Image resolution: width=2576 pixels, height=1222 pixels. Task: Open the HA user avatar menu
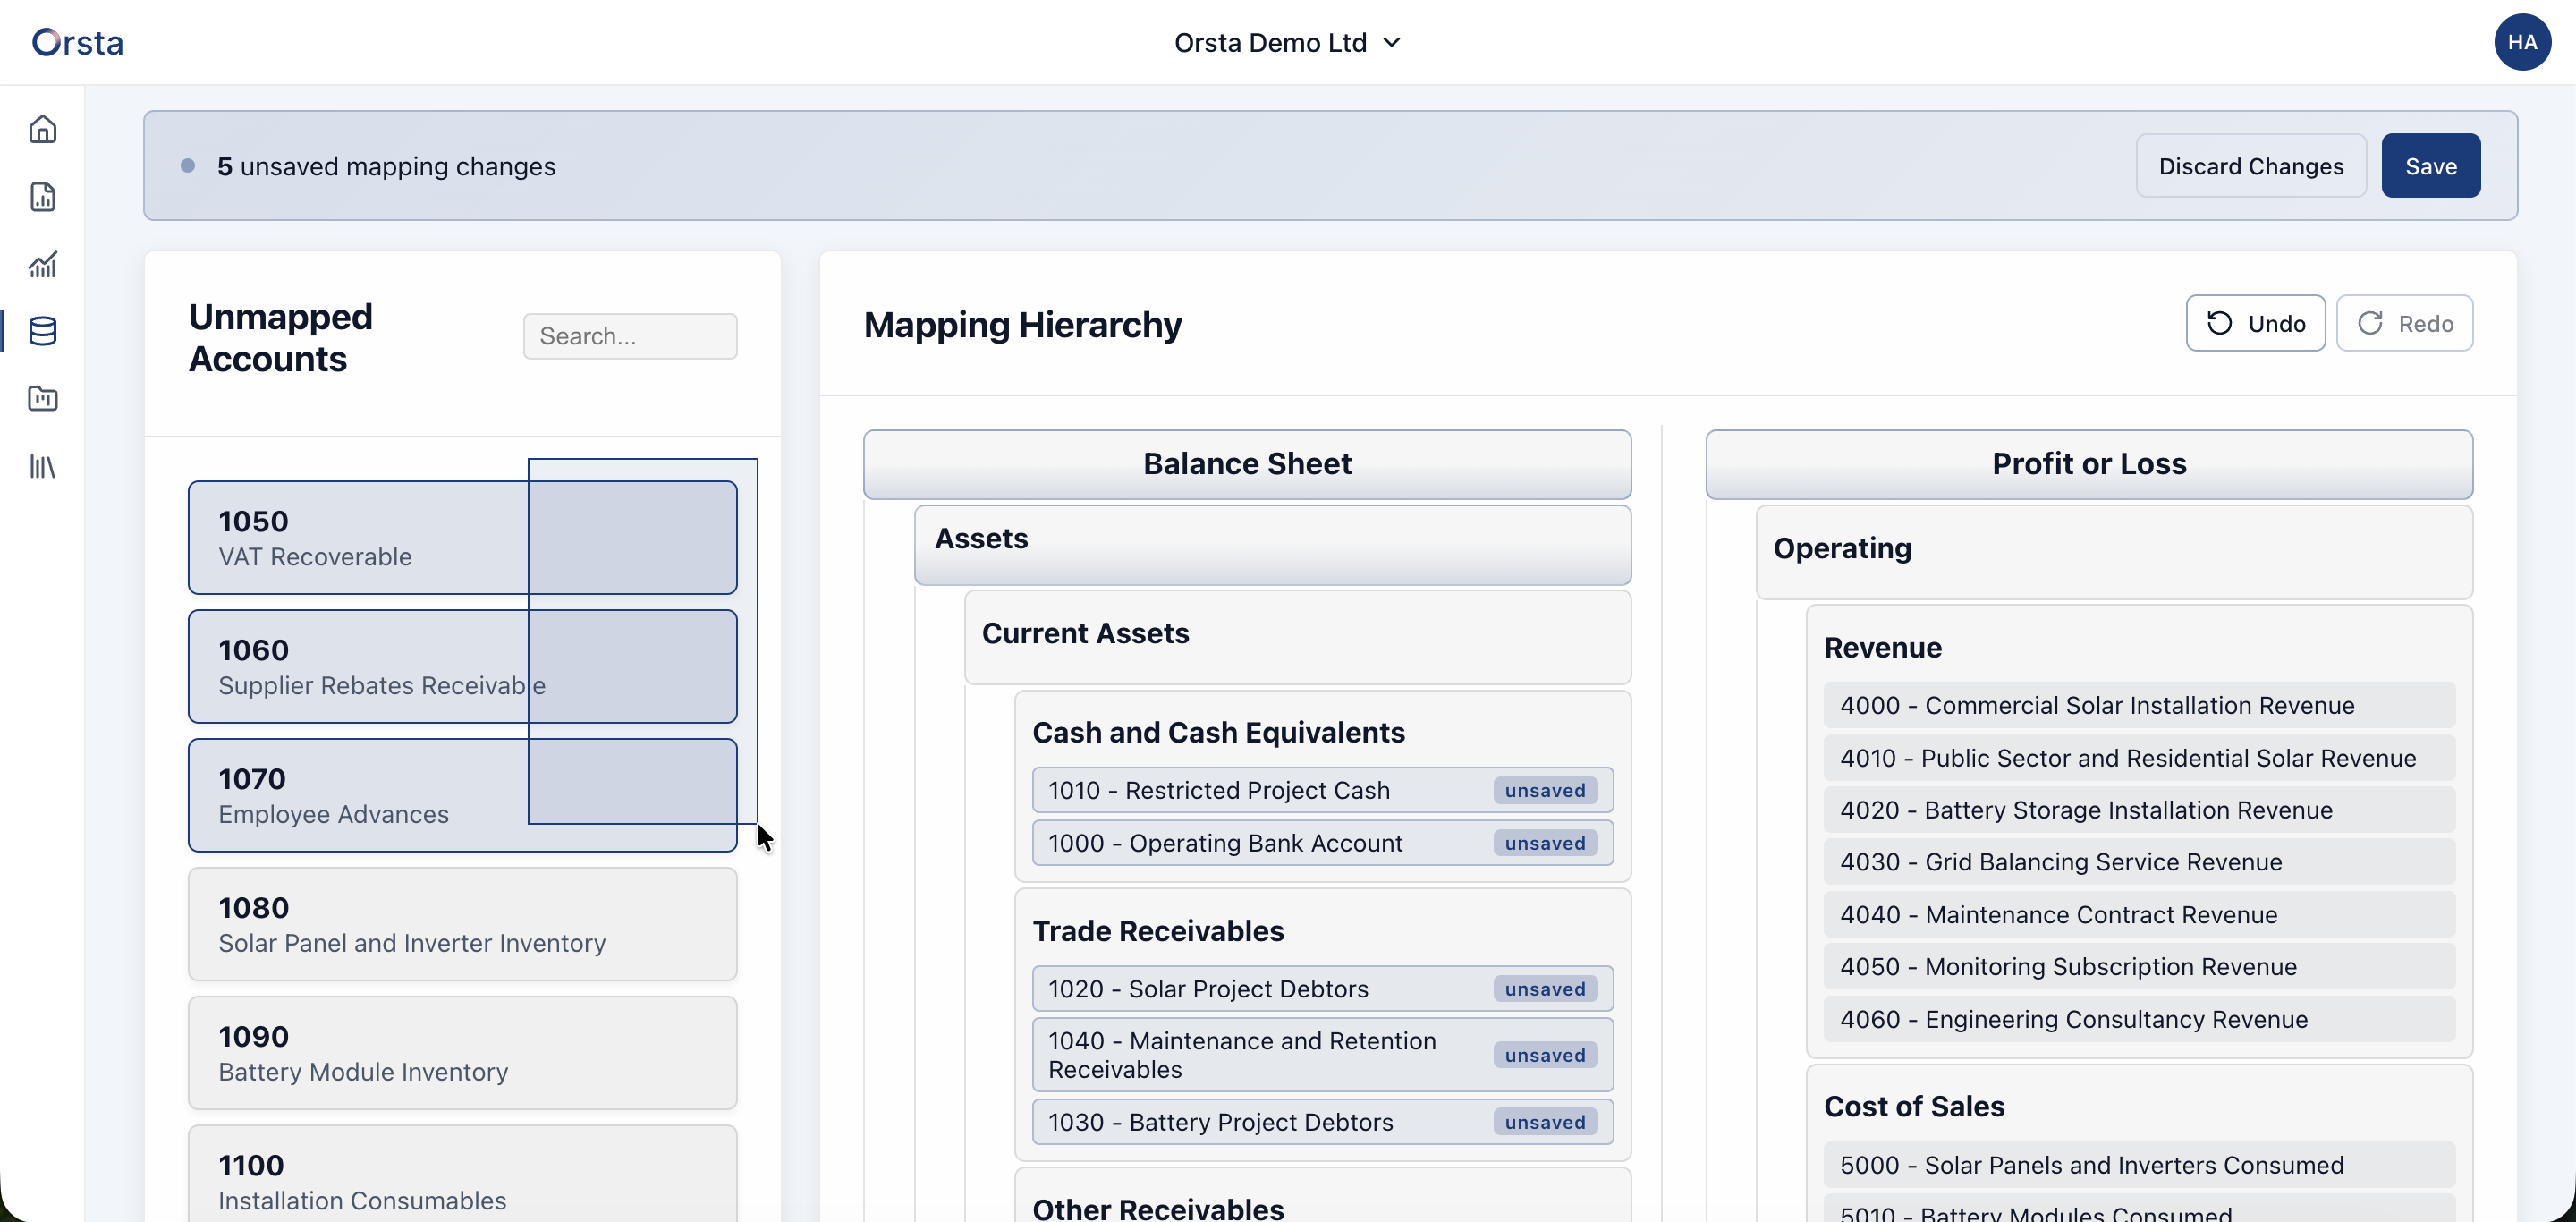(x=2522, y=42)
